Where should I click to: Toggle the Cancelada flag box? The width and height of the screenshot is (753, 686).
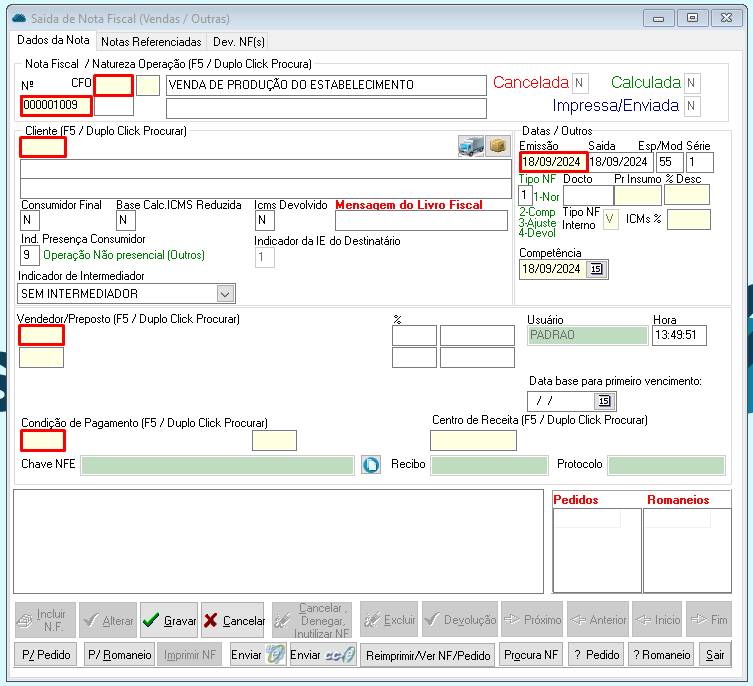tap(581, 83)
